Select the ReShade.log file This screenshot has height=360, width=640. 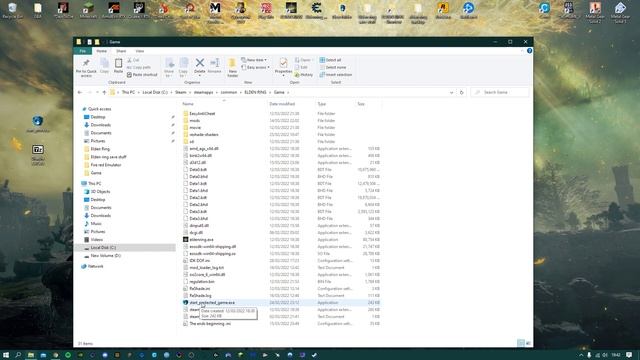click(x=200, y=296)
